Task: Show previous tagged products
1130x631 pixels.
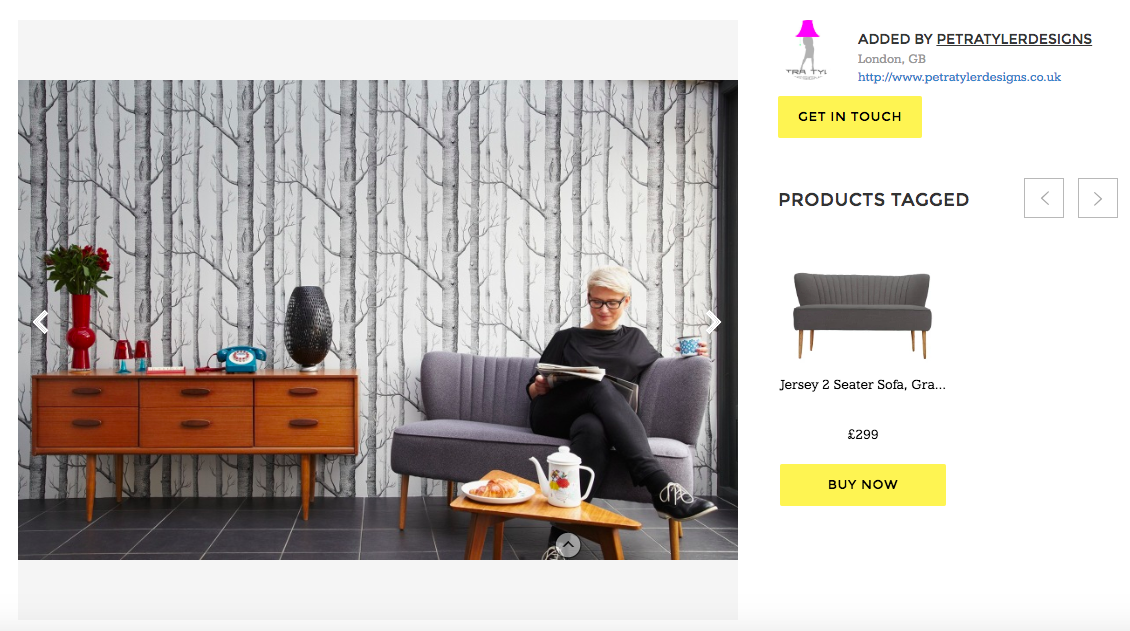Action: coord(1044,198)
